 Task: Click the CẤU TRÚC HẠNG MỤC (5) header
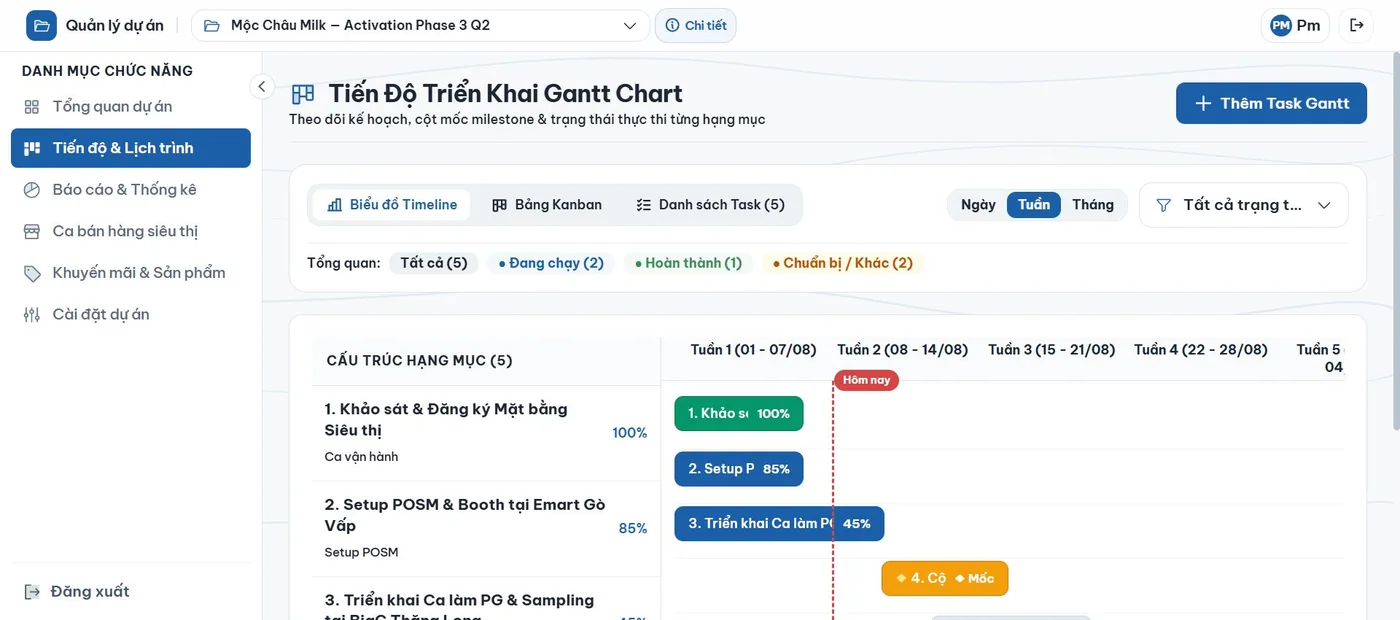coord(420,360)
